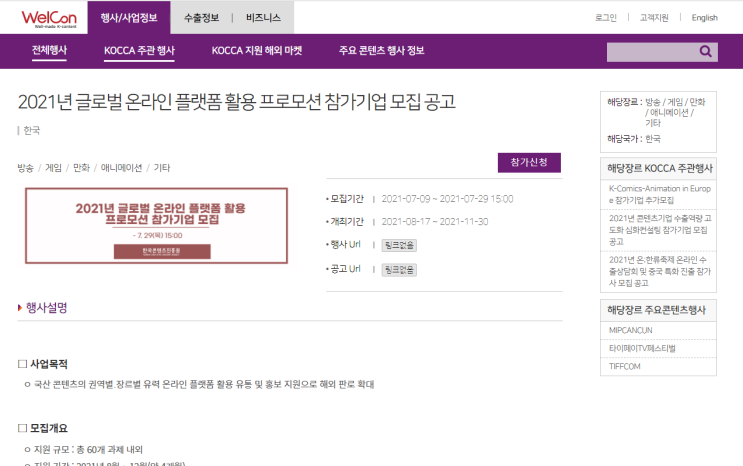Click the 고객지원 link
743x466 pixels.
(x=654, y=18)
